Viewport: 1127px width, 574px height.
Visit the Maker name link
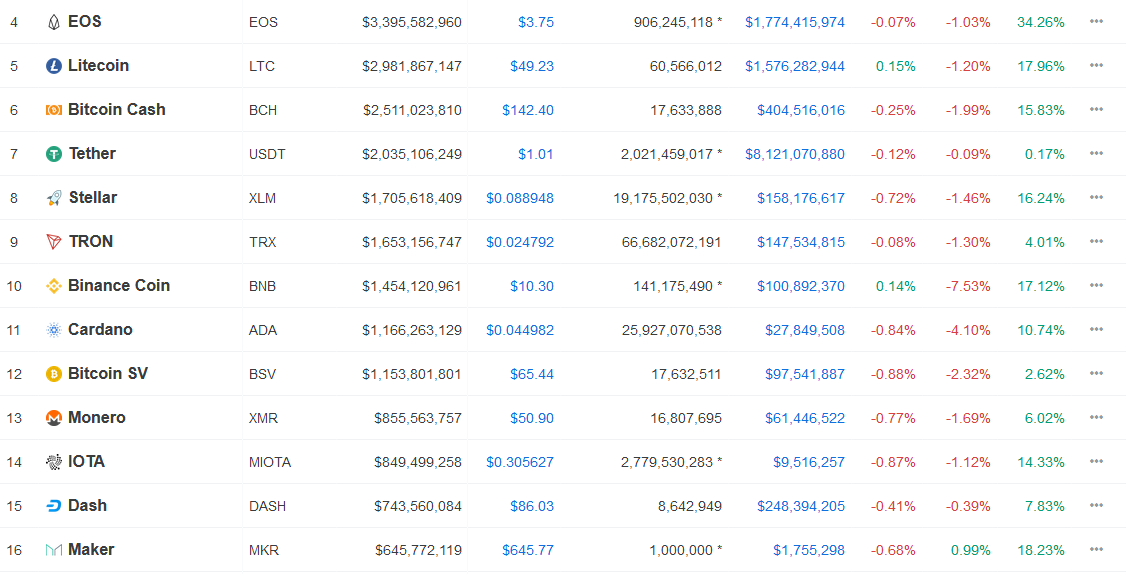click(x=91, y=549)
